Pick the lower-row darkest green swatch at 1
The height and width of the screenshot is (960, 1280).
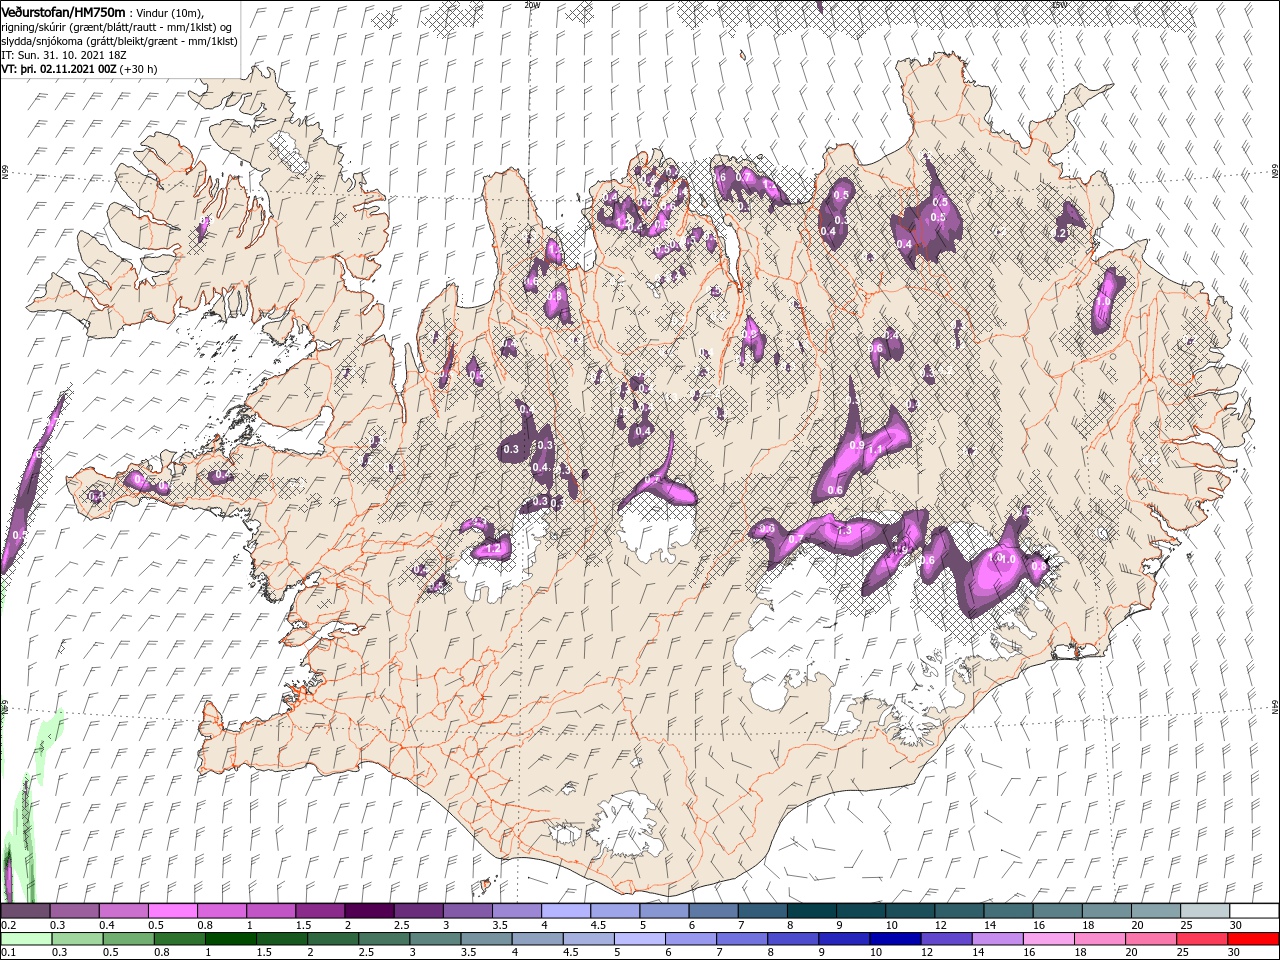[x=230, y=939]
